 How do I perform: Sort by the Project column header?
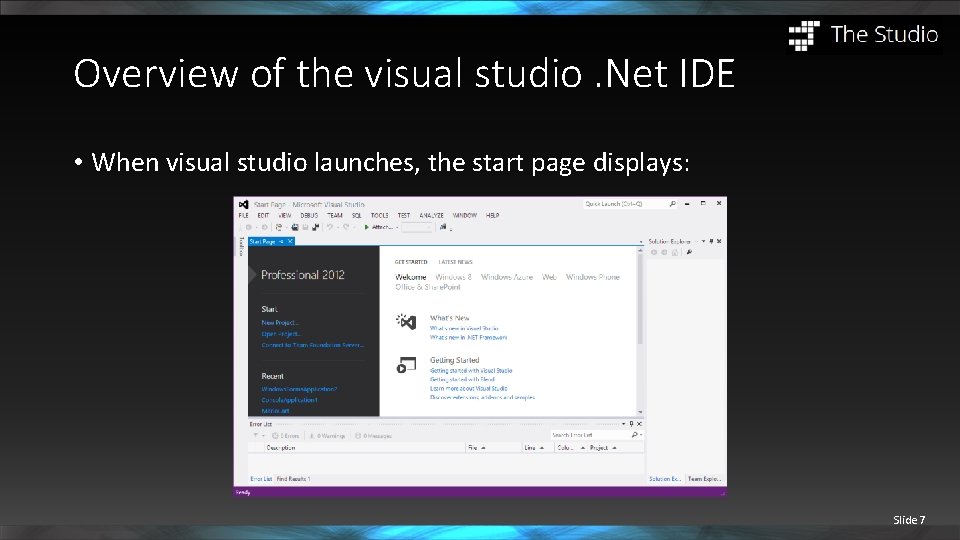[x=615, y=448]
